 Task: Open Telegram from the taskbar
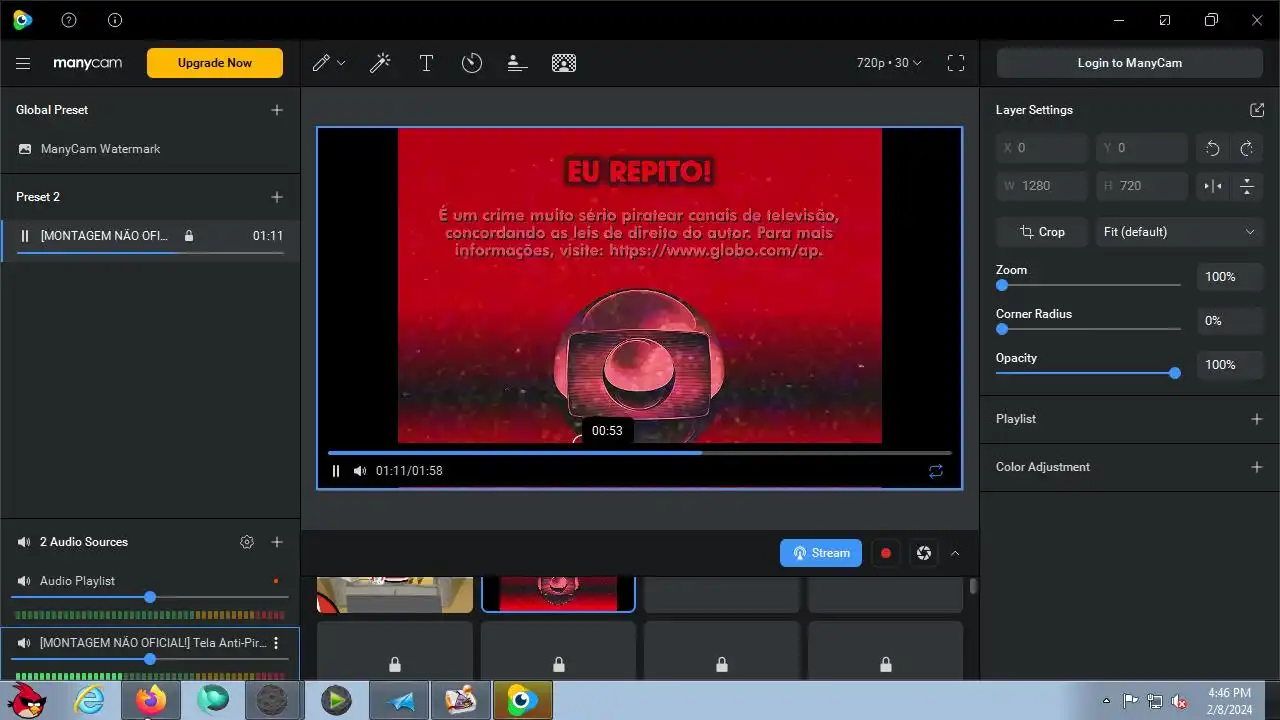tap(398, 700)
